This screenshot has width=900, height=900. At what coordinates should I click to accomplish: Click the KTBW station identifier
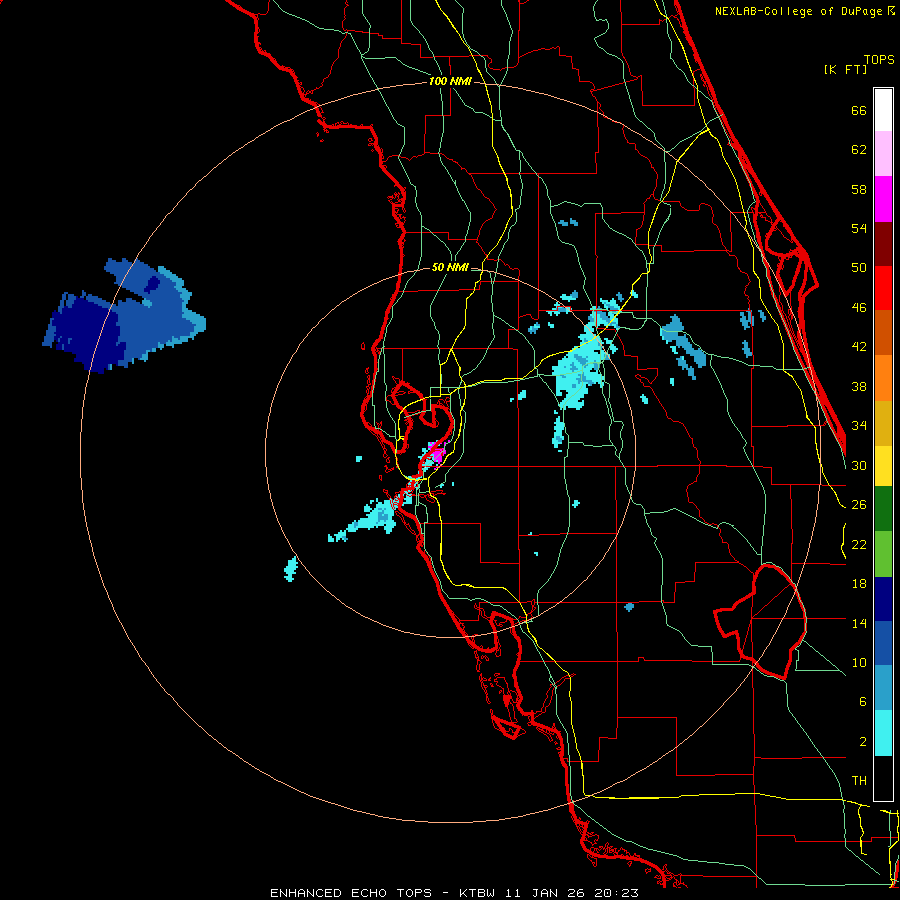[476, 893]
